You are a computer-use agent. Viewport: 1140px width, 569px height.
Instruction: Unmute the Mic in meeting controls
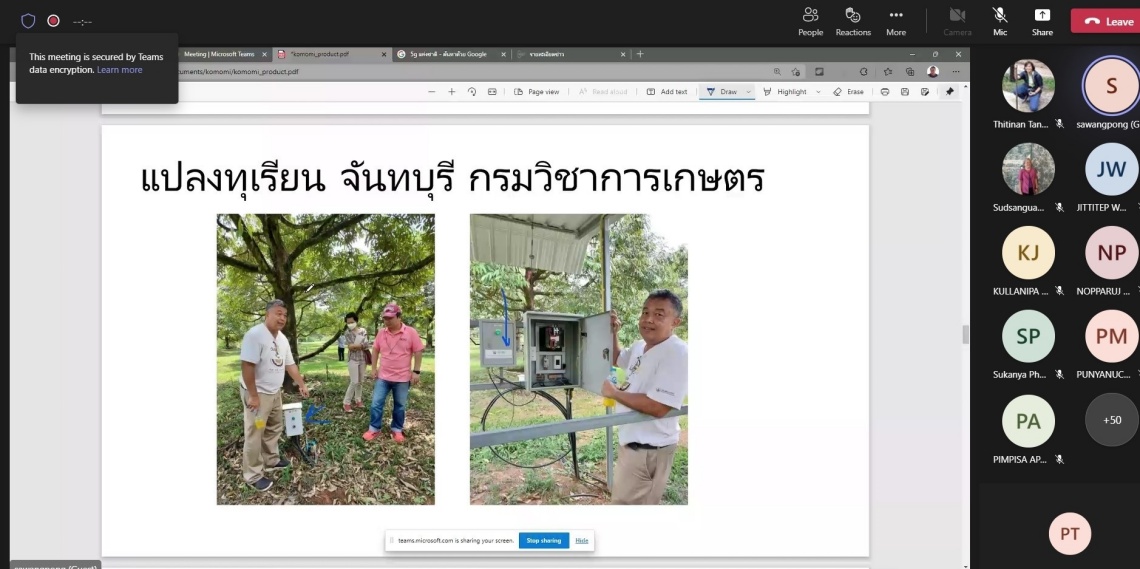[x=999, y=21]
